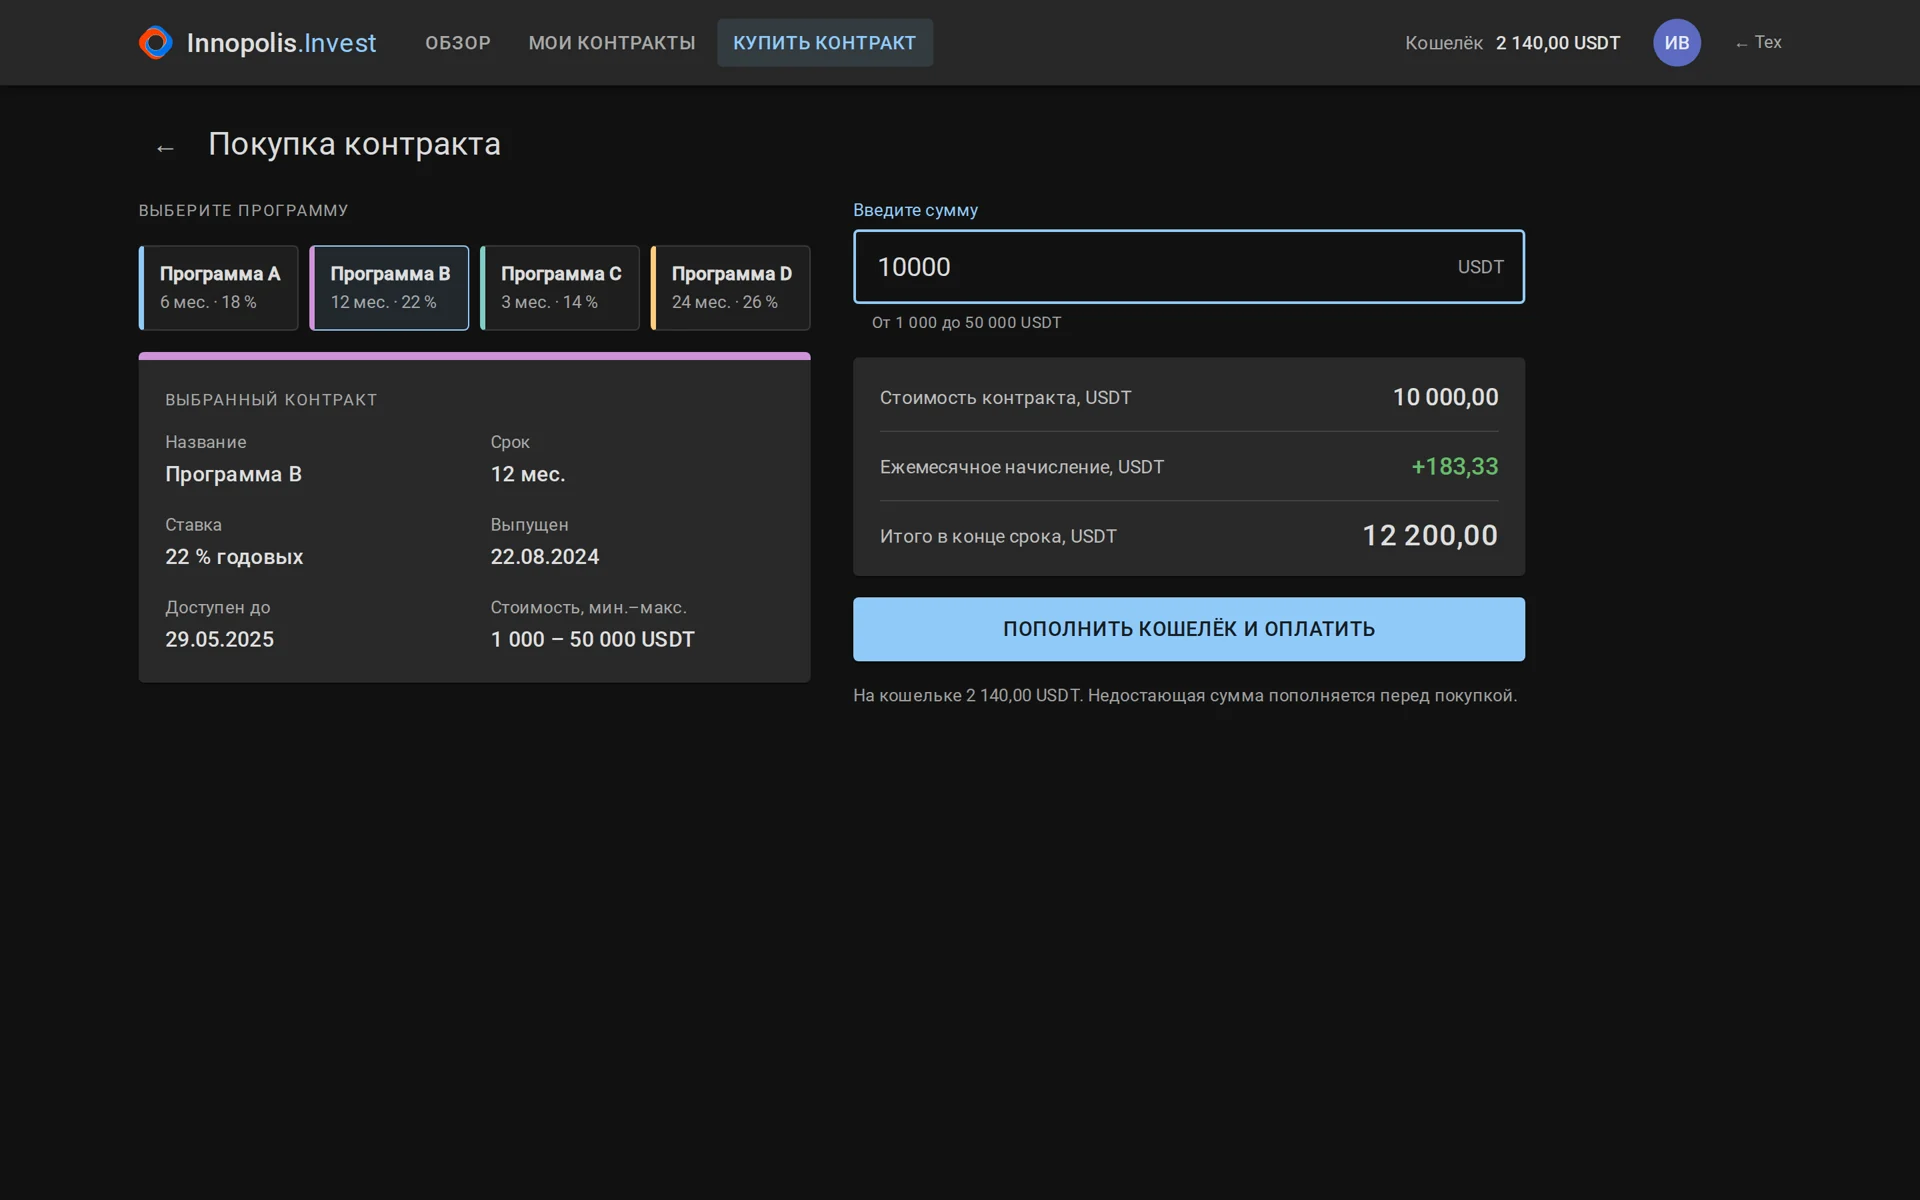Click the end total 12 200,00

[x=1430, y=536]
